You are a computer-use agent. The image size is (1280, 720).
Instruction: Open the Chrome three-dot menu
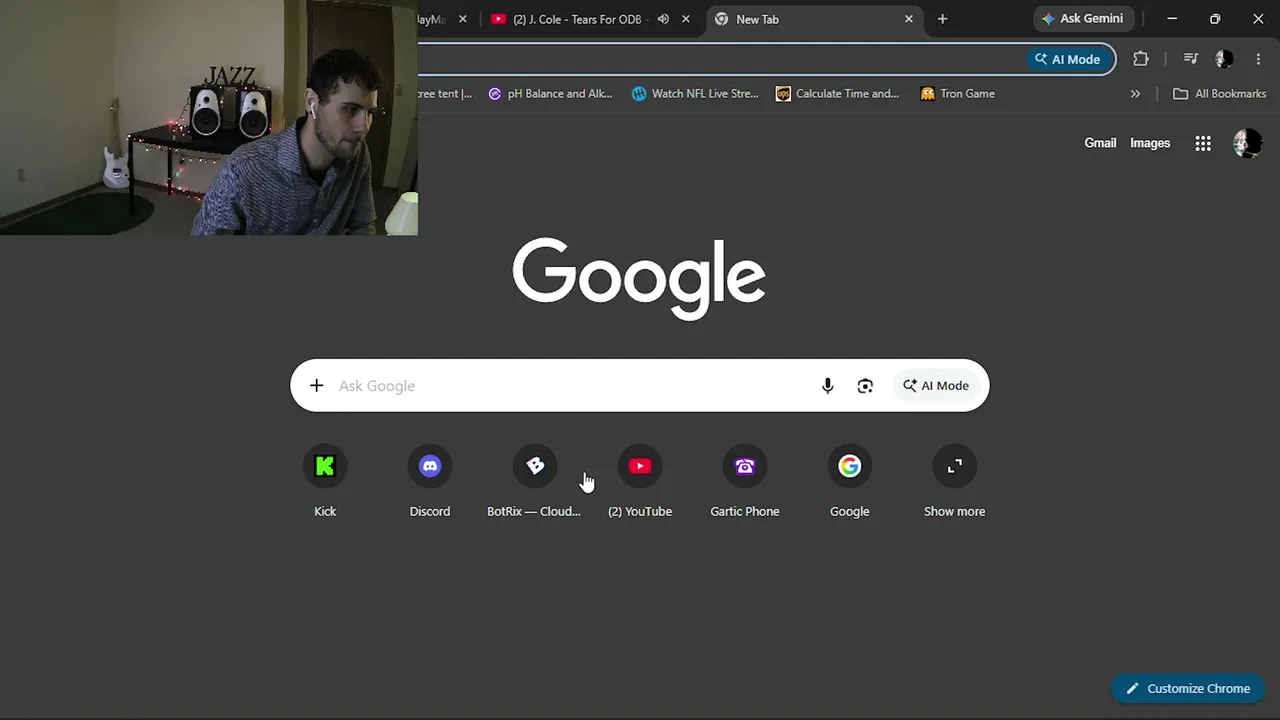[1258, 59]
